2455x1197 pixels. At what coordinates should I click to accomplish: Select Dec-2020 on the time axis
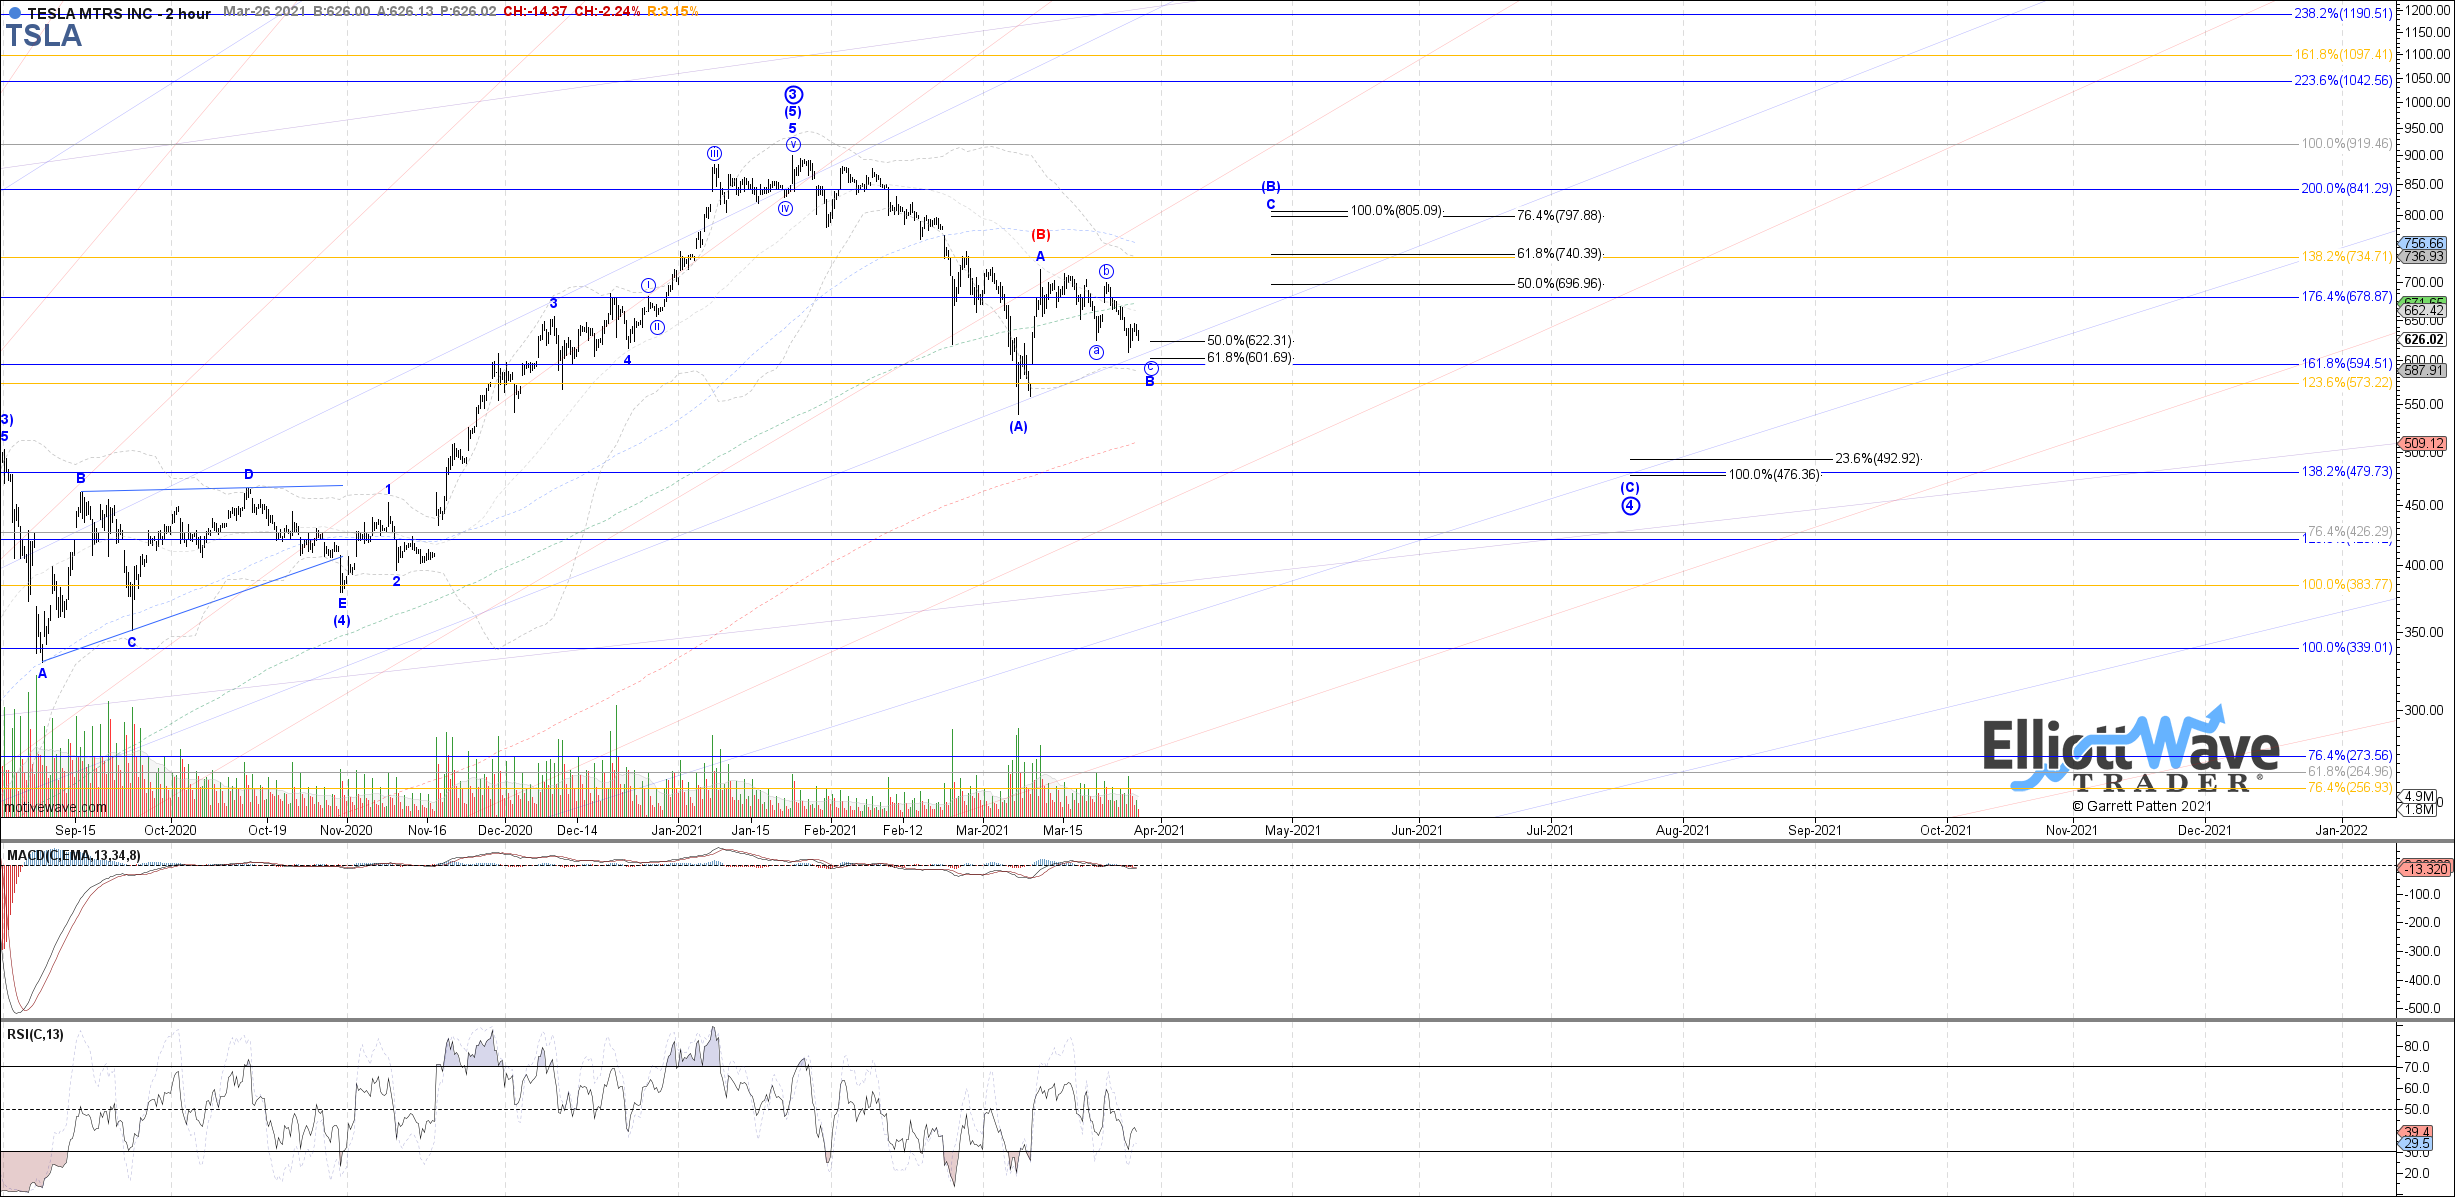point(505,831)
